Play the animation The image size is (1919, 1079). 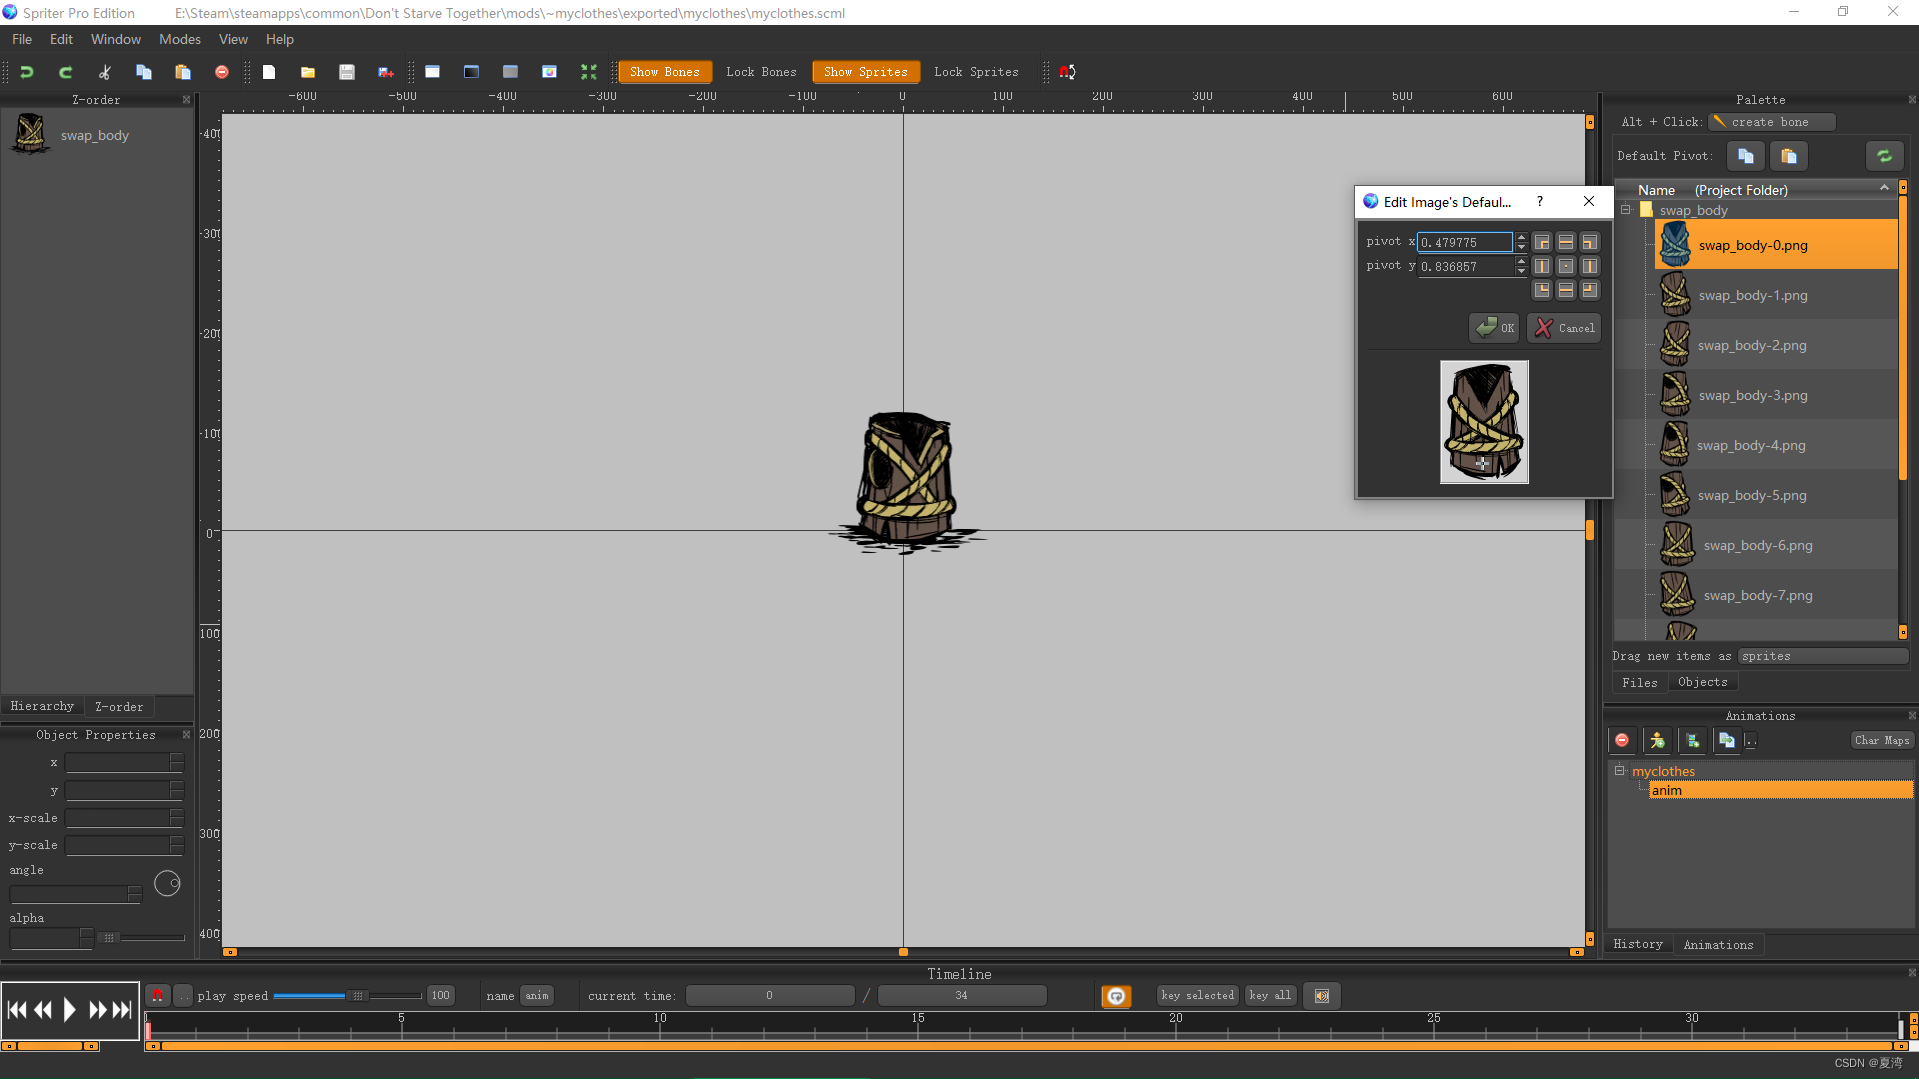(69, 1010)
